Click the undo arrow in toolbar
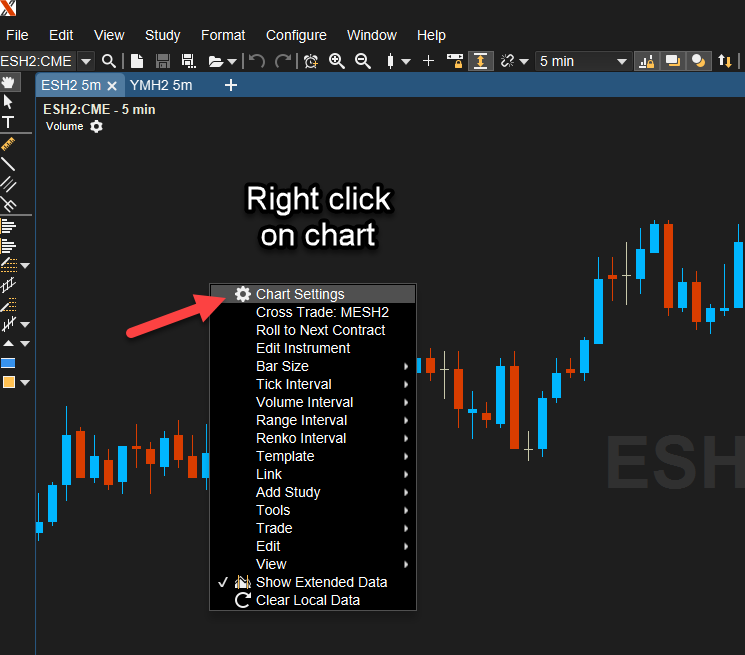Image resolution: width=745 pixels, height=655 pixels. click(x=257, y=61)
